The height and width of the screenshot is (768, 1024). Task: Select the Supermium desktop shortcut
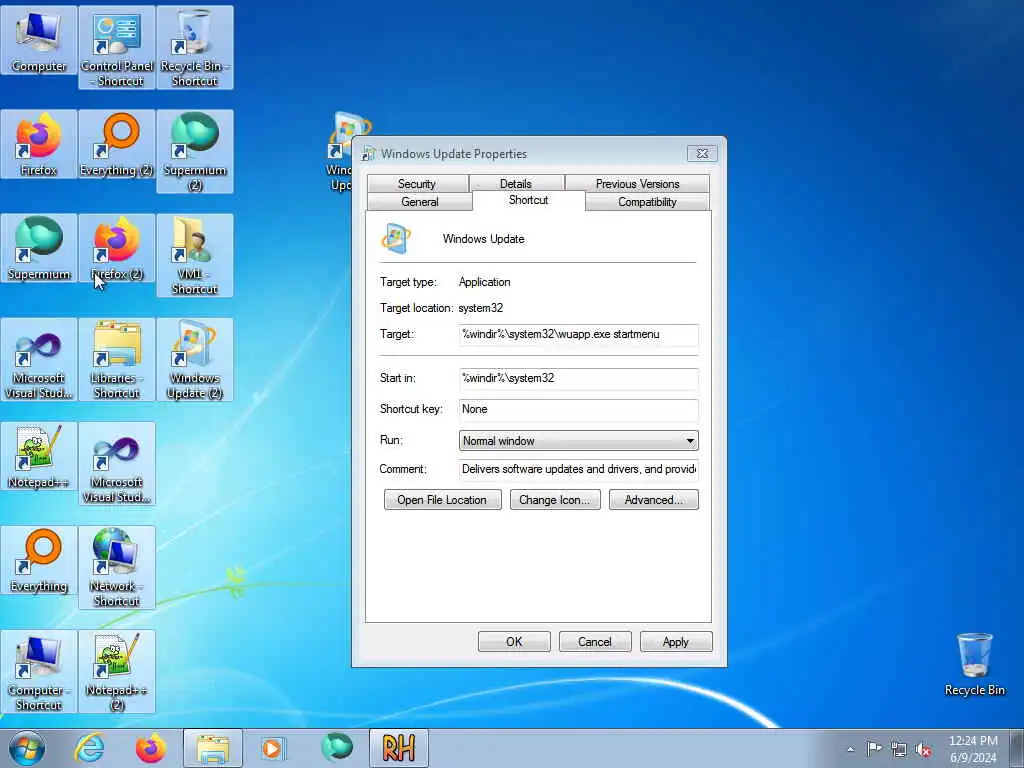tap(39, 249)
